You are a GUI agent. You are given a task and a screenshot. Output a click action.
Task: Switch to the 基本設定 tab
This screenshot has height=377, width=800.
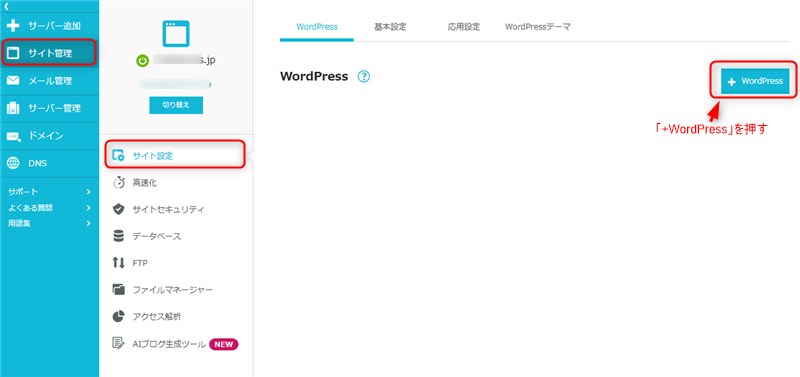(390, 27)
